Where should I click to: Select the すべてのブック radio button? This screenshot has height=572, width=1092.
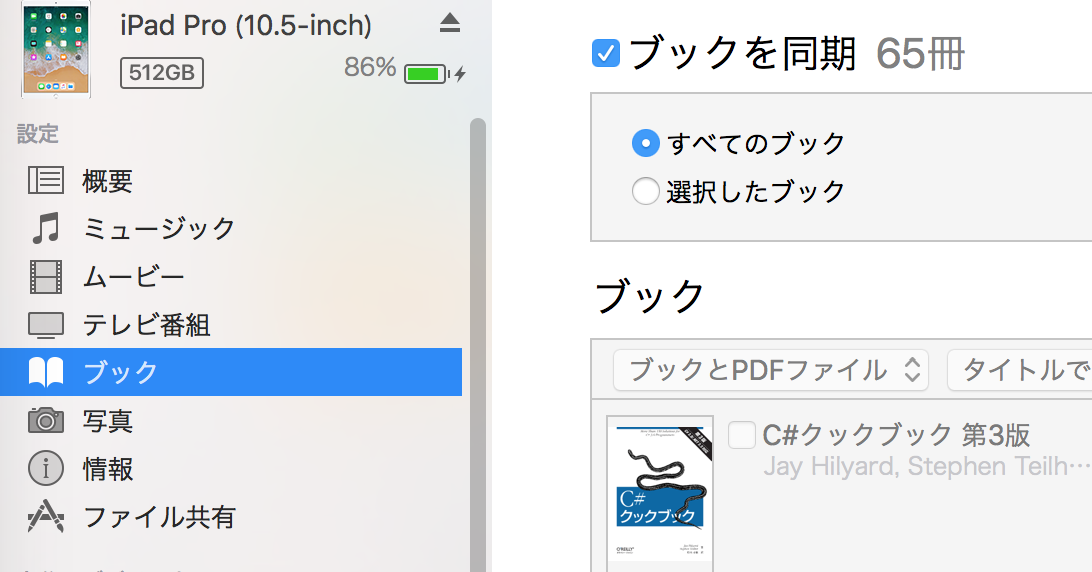(646, 143)
